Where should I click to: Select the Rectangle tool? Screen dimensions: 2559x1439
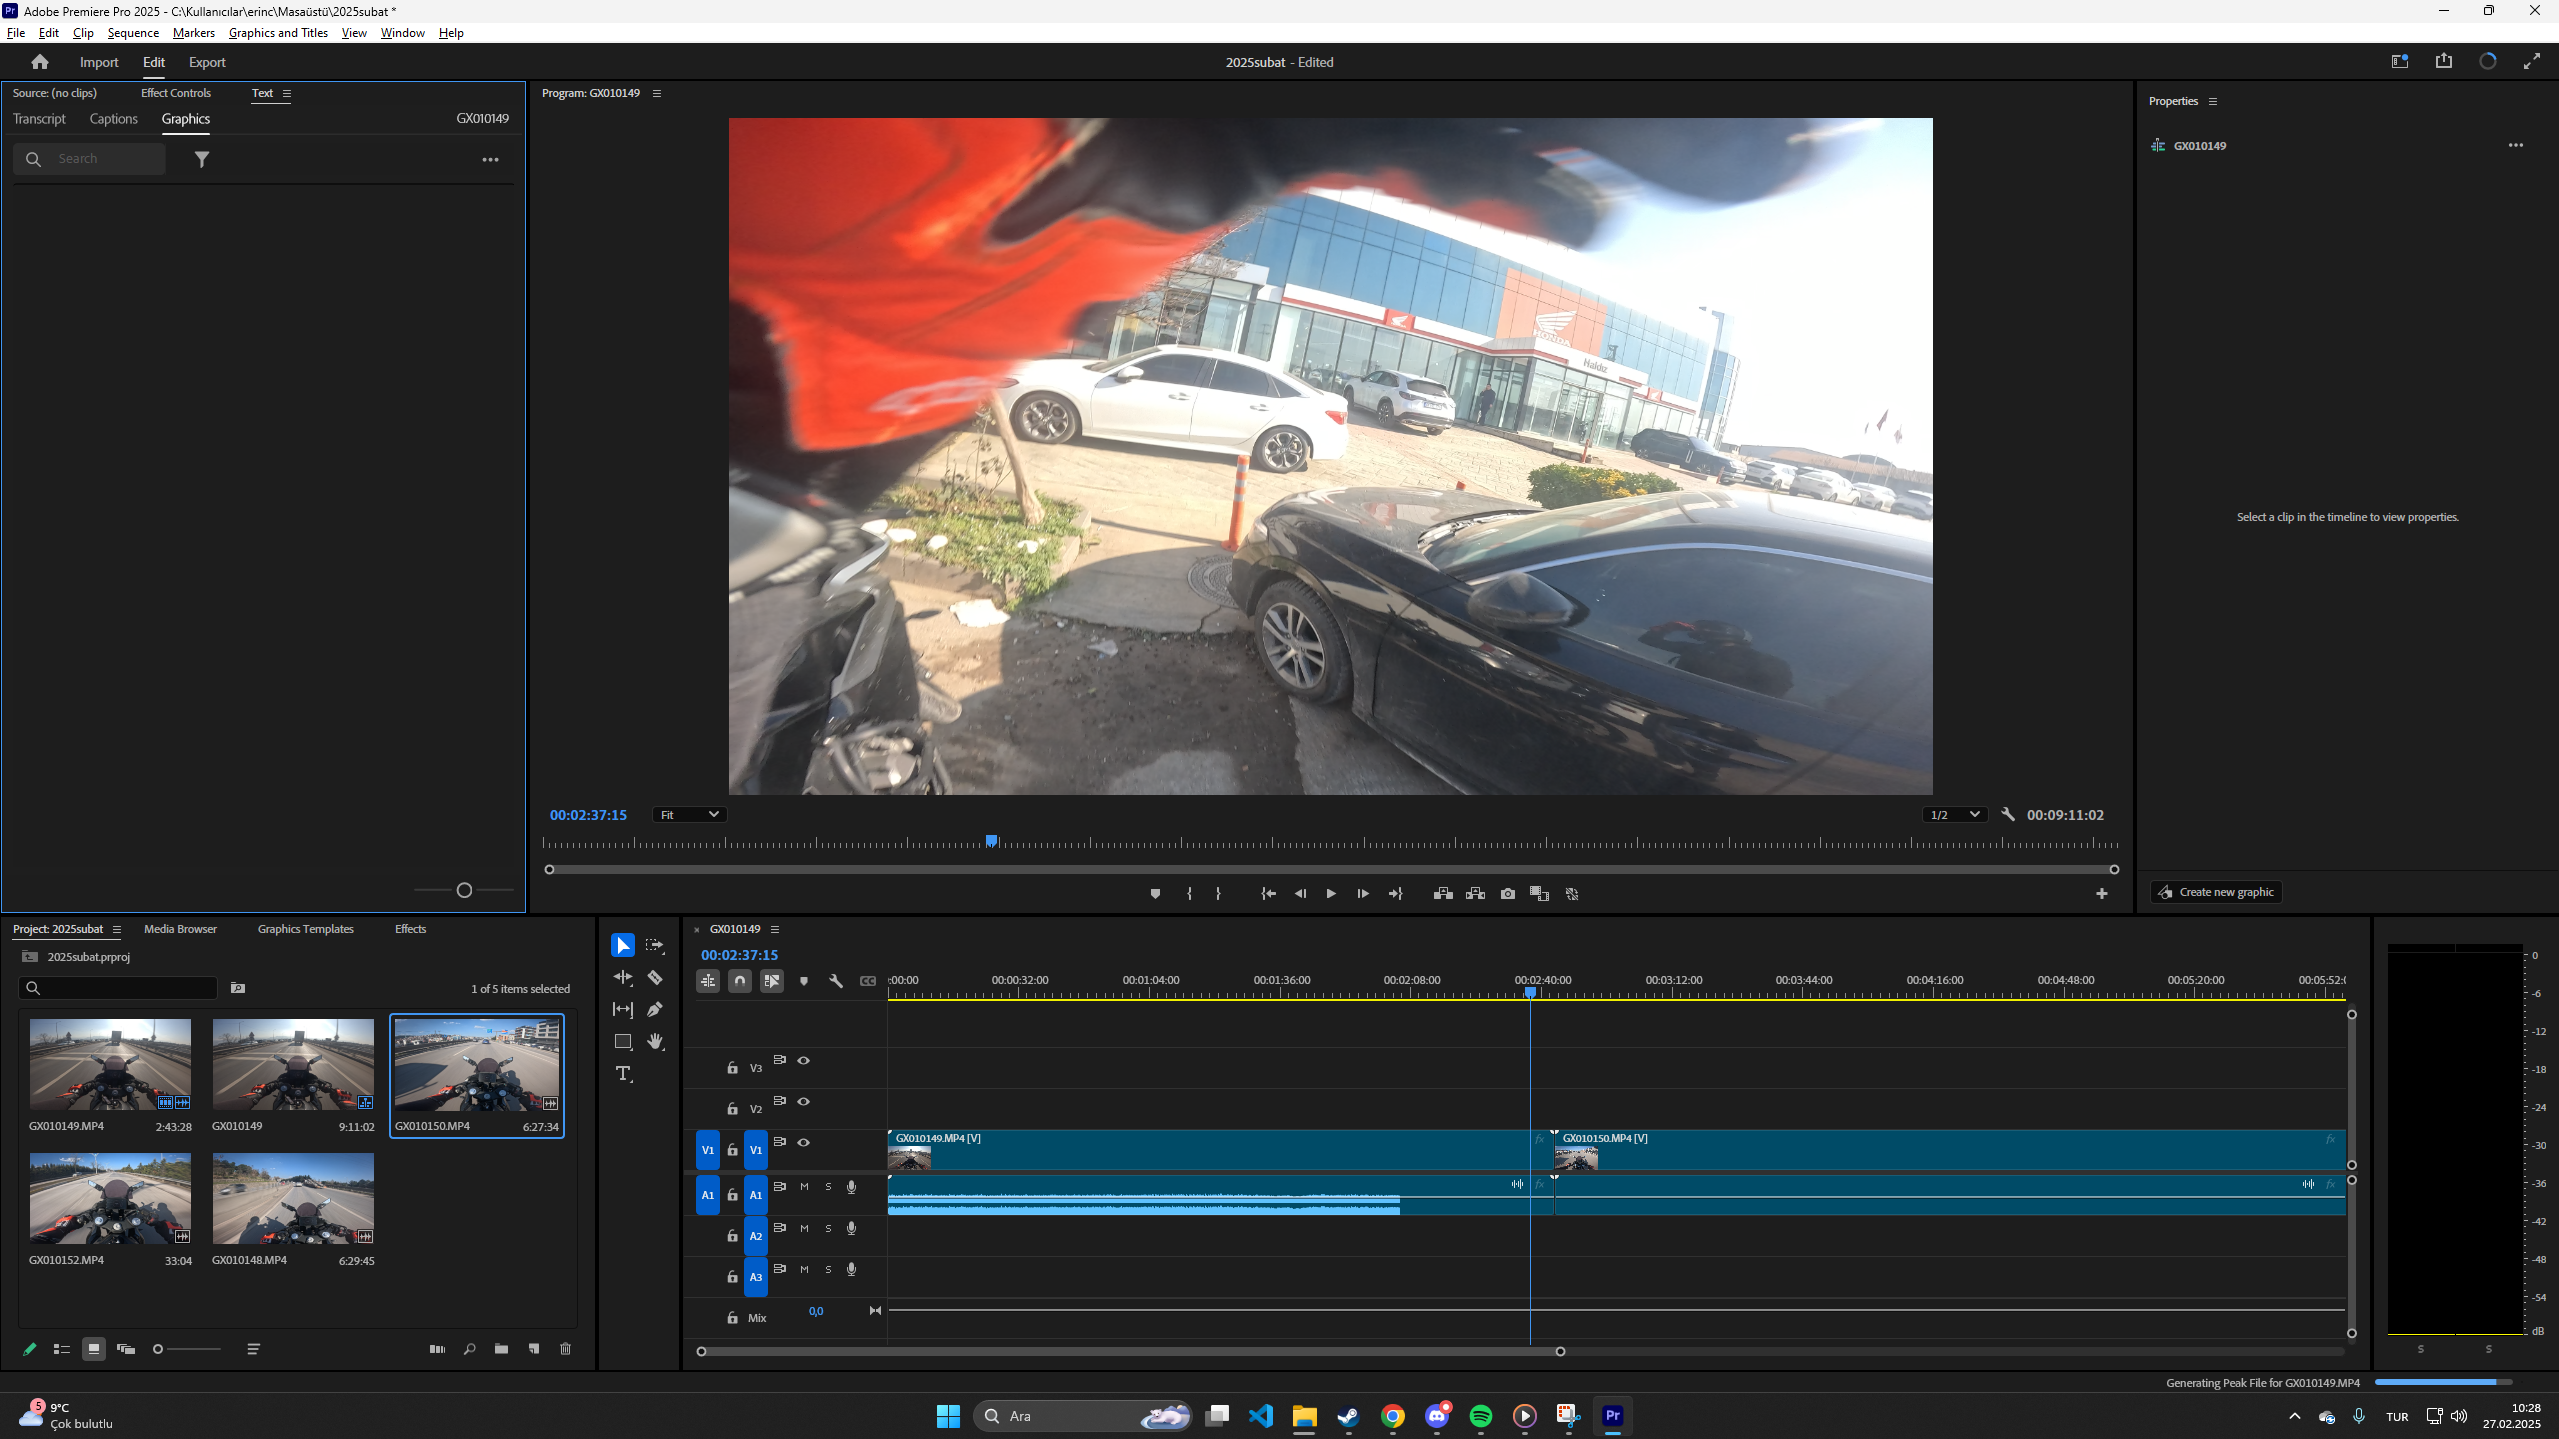click(622, 1041)
